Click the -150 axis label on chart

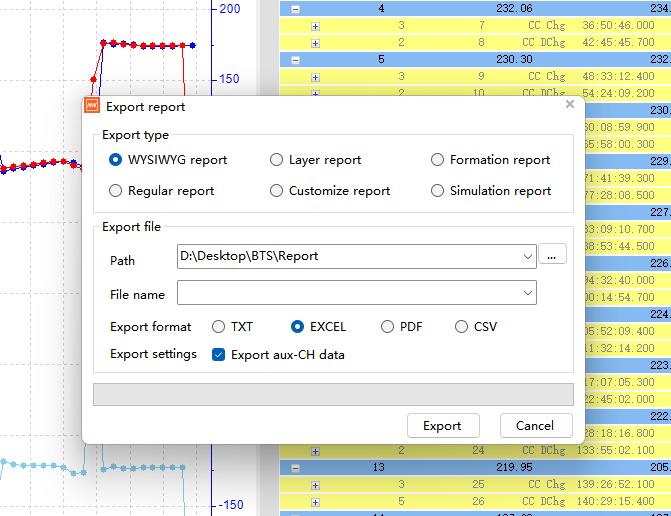231,505
